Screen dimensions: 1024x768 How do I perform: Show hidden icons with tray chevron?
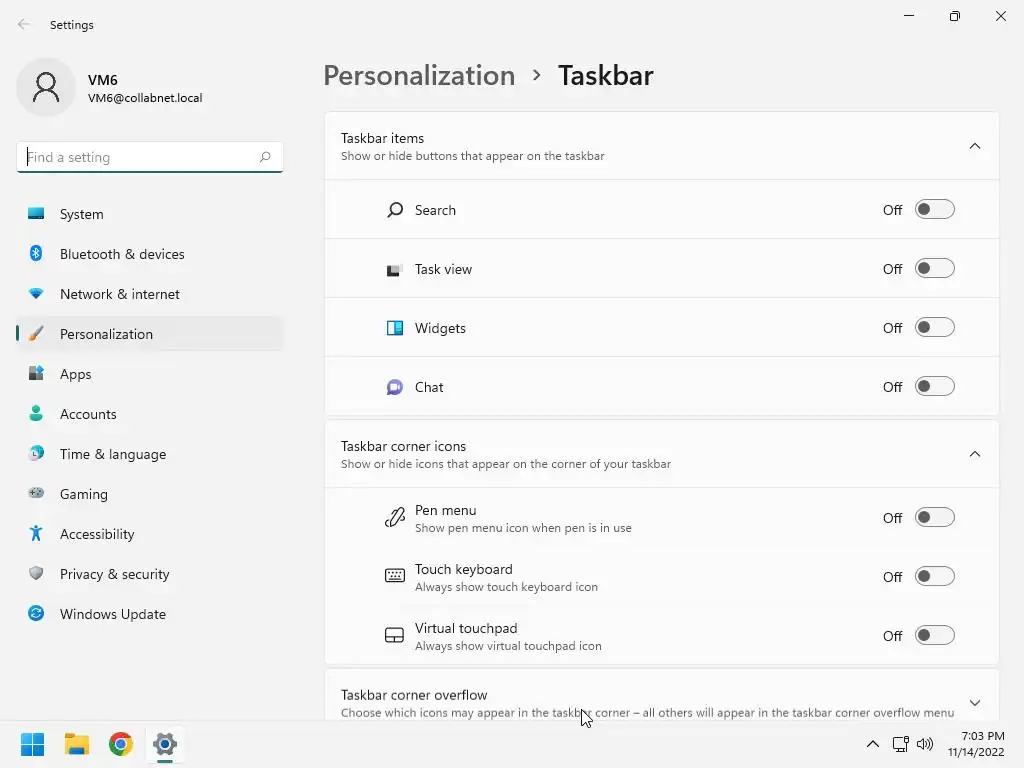(872, 744)
